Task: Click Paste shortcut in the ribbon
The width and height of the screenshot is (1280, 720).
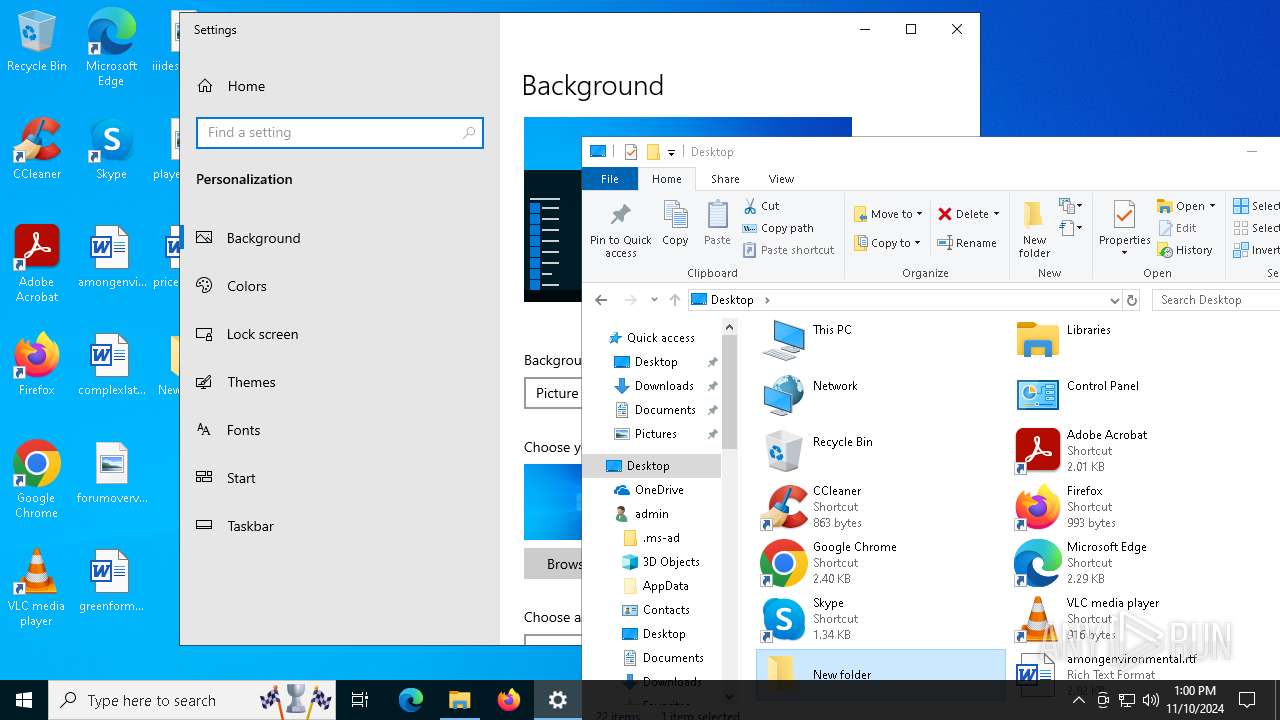Action: tap(788, 250)
